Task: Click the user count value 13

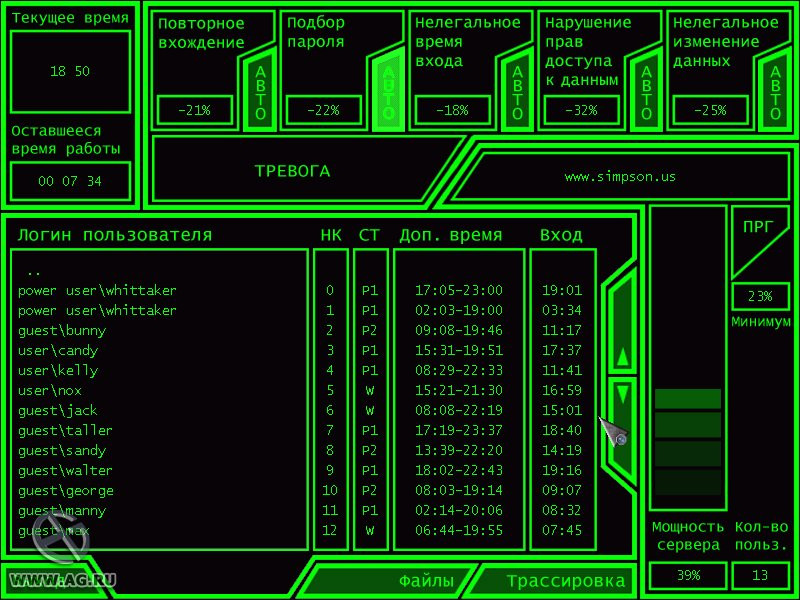Action: pyautogui.click(x=760, y=576)
